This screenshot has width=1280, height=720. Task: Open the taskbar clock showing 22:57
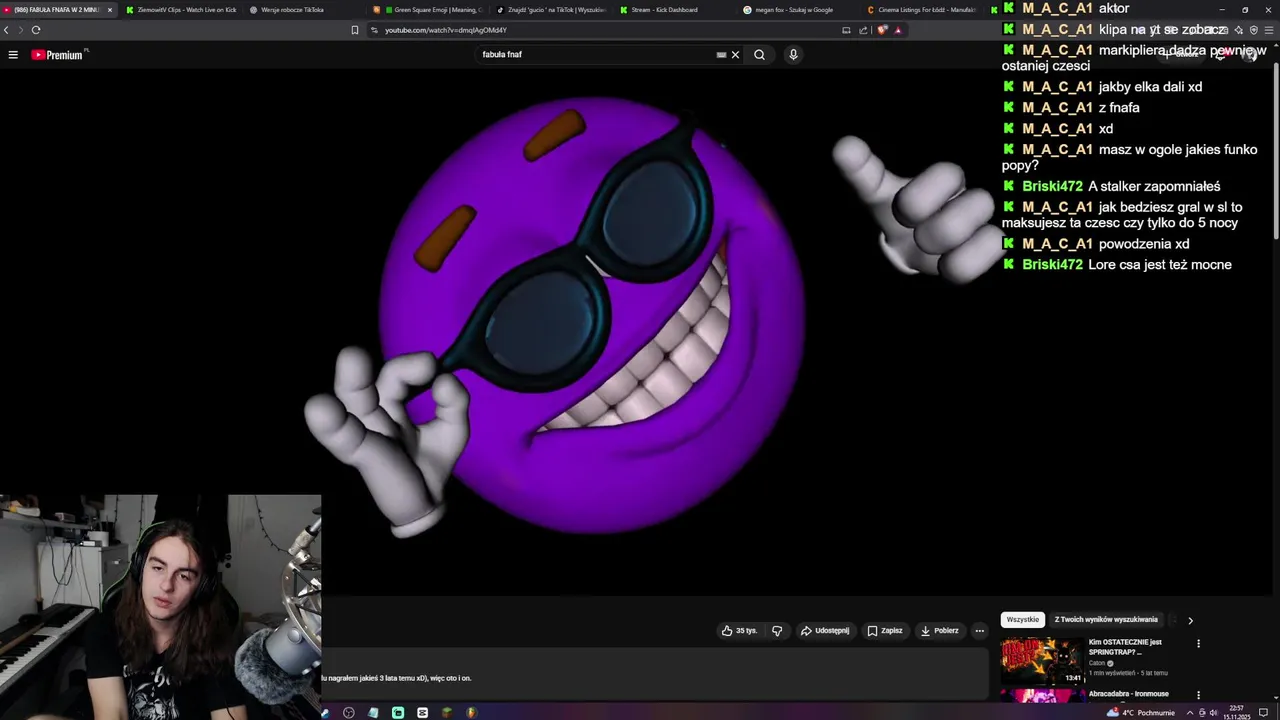[1237, 712]
